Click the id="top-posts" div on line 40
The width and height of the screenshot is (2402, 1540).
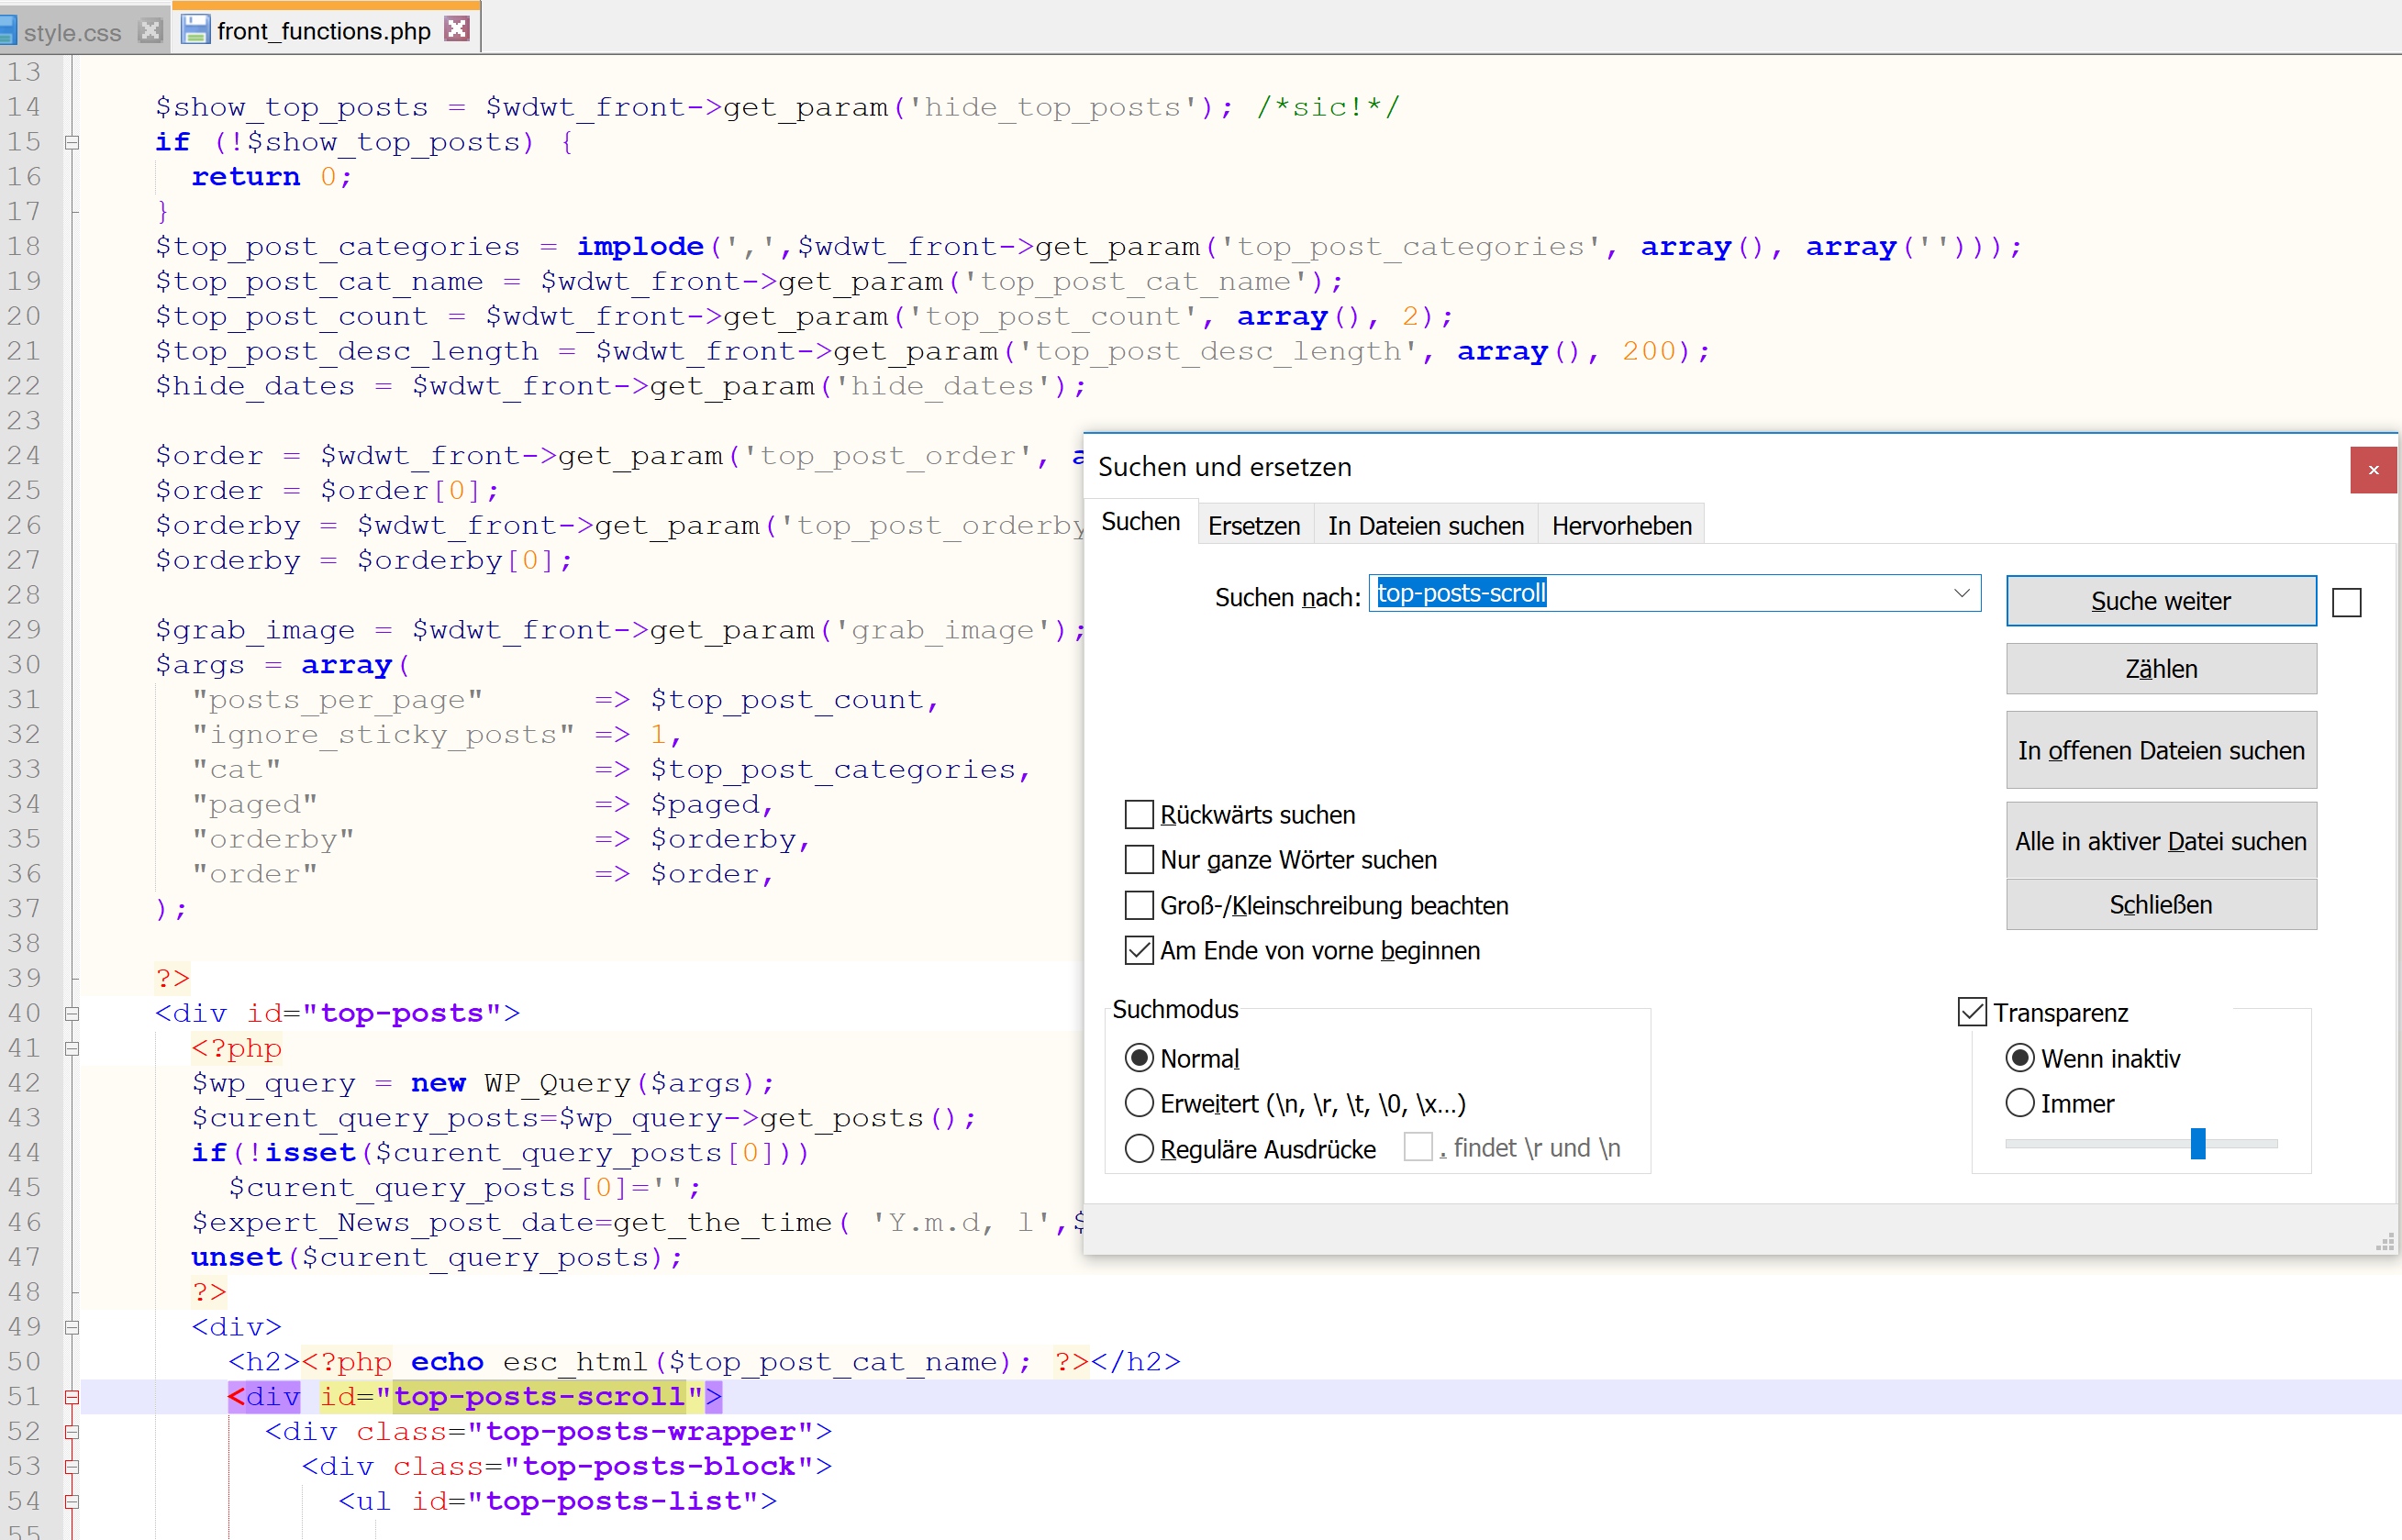[337, 1013]
